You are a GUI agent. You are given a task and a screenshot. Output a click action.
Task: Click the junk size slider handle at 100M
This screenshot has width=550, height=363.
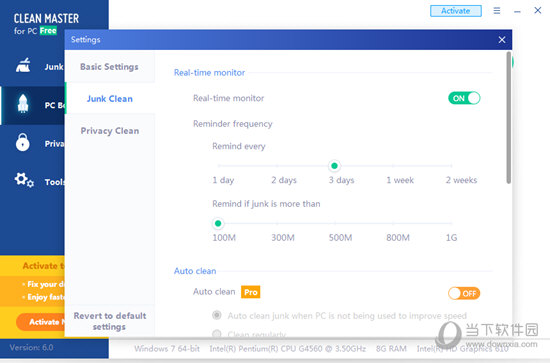point(218,223)
